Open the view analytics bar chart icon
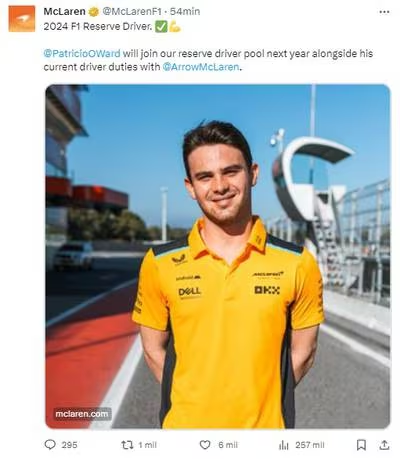Screen dimensions: 400x459 pyautogui.click(x=283, y=445)
